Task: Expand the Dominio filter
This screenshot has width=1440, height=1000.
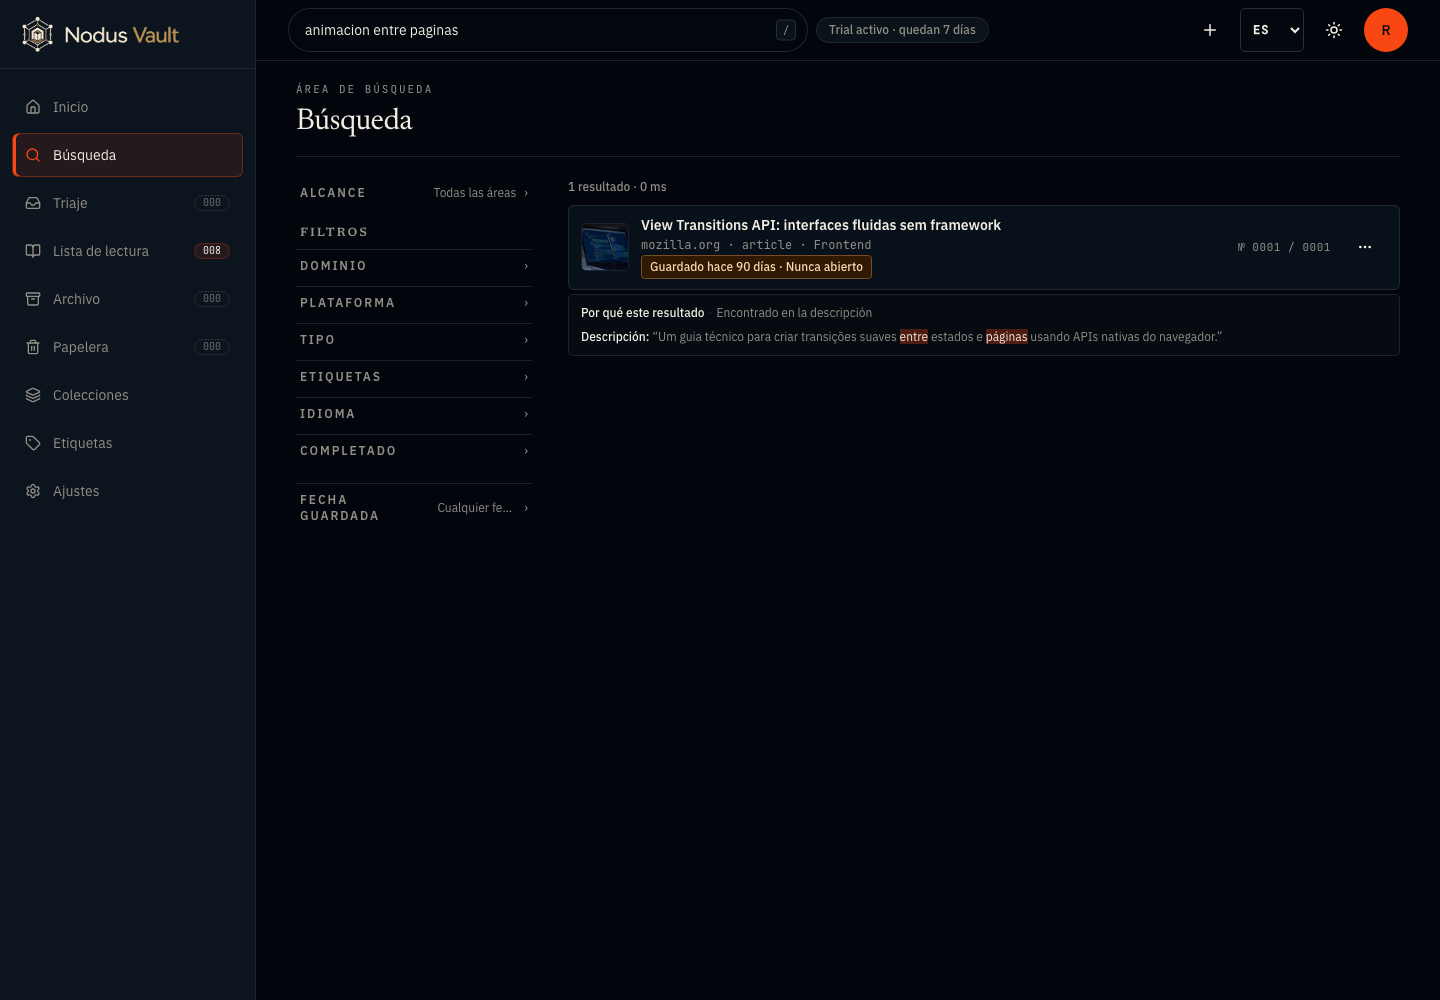Action: pyautogui.click(x=414, y=266)
